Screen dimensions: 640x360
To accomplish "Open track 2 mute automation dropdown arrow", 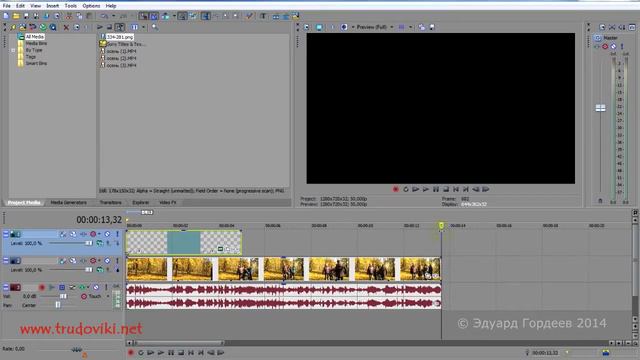I will pyautogui.click(x=99, y=260).
